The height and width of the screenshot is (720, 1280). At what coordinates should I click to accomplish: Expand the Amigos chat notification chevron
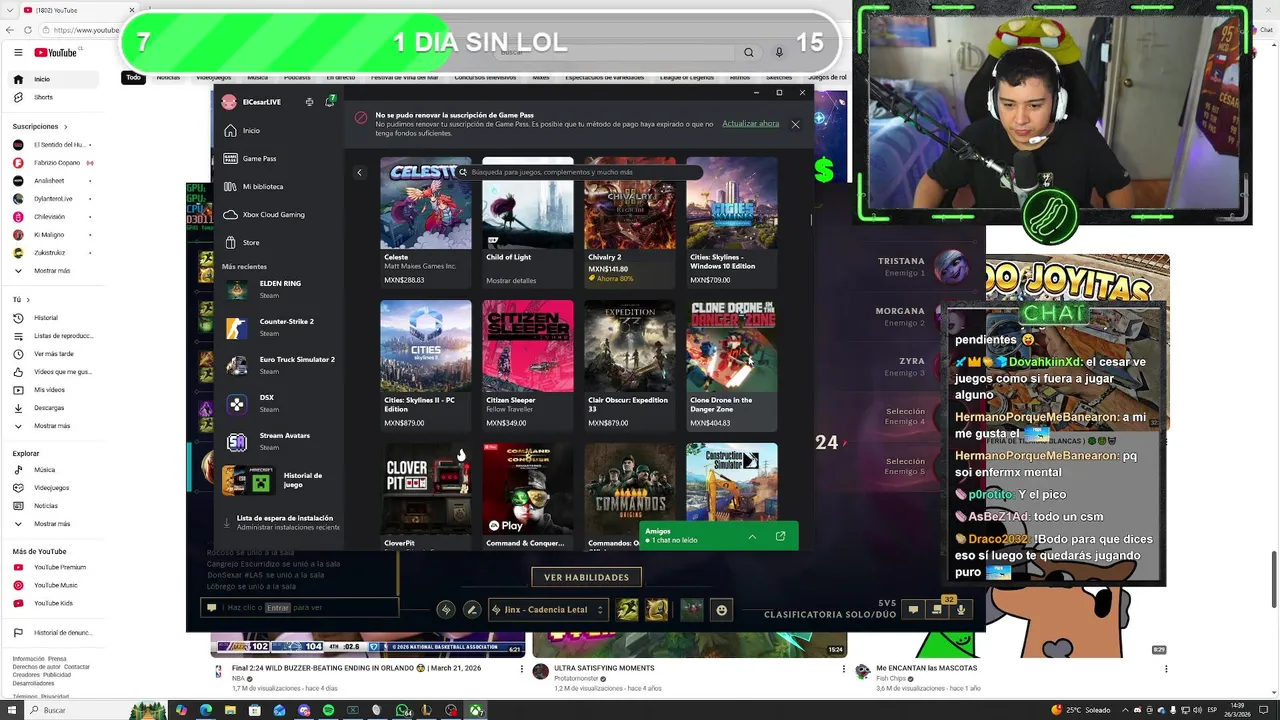tap(752, 536)
